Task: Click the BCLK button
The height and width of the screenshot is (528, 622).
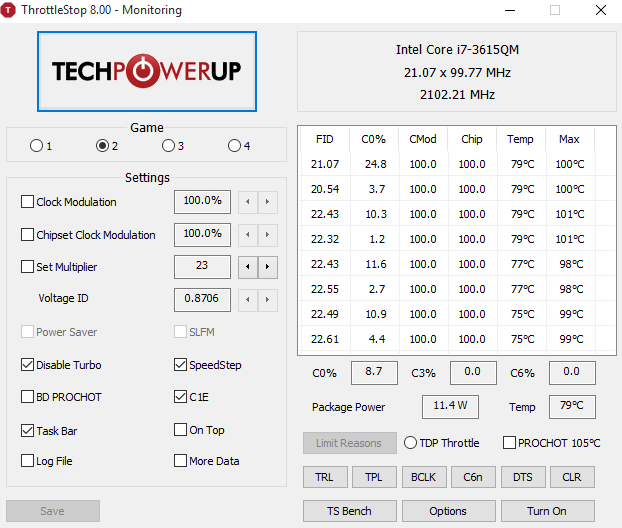Action: coord(424,477)
